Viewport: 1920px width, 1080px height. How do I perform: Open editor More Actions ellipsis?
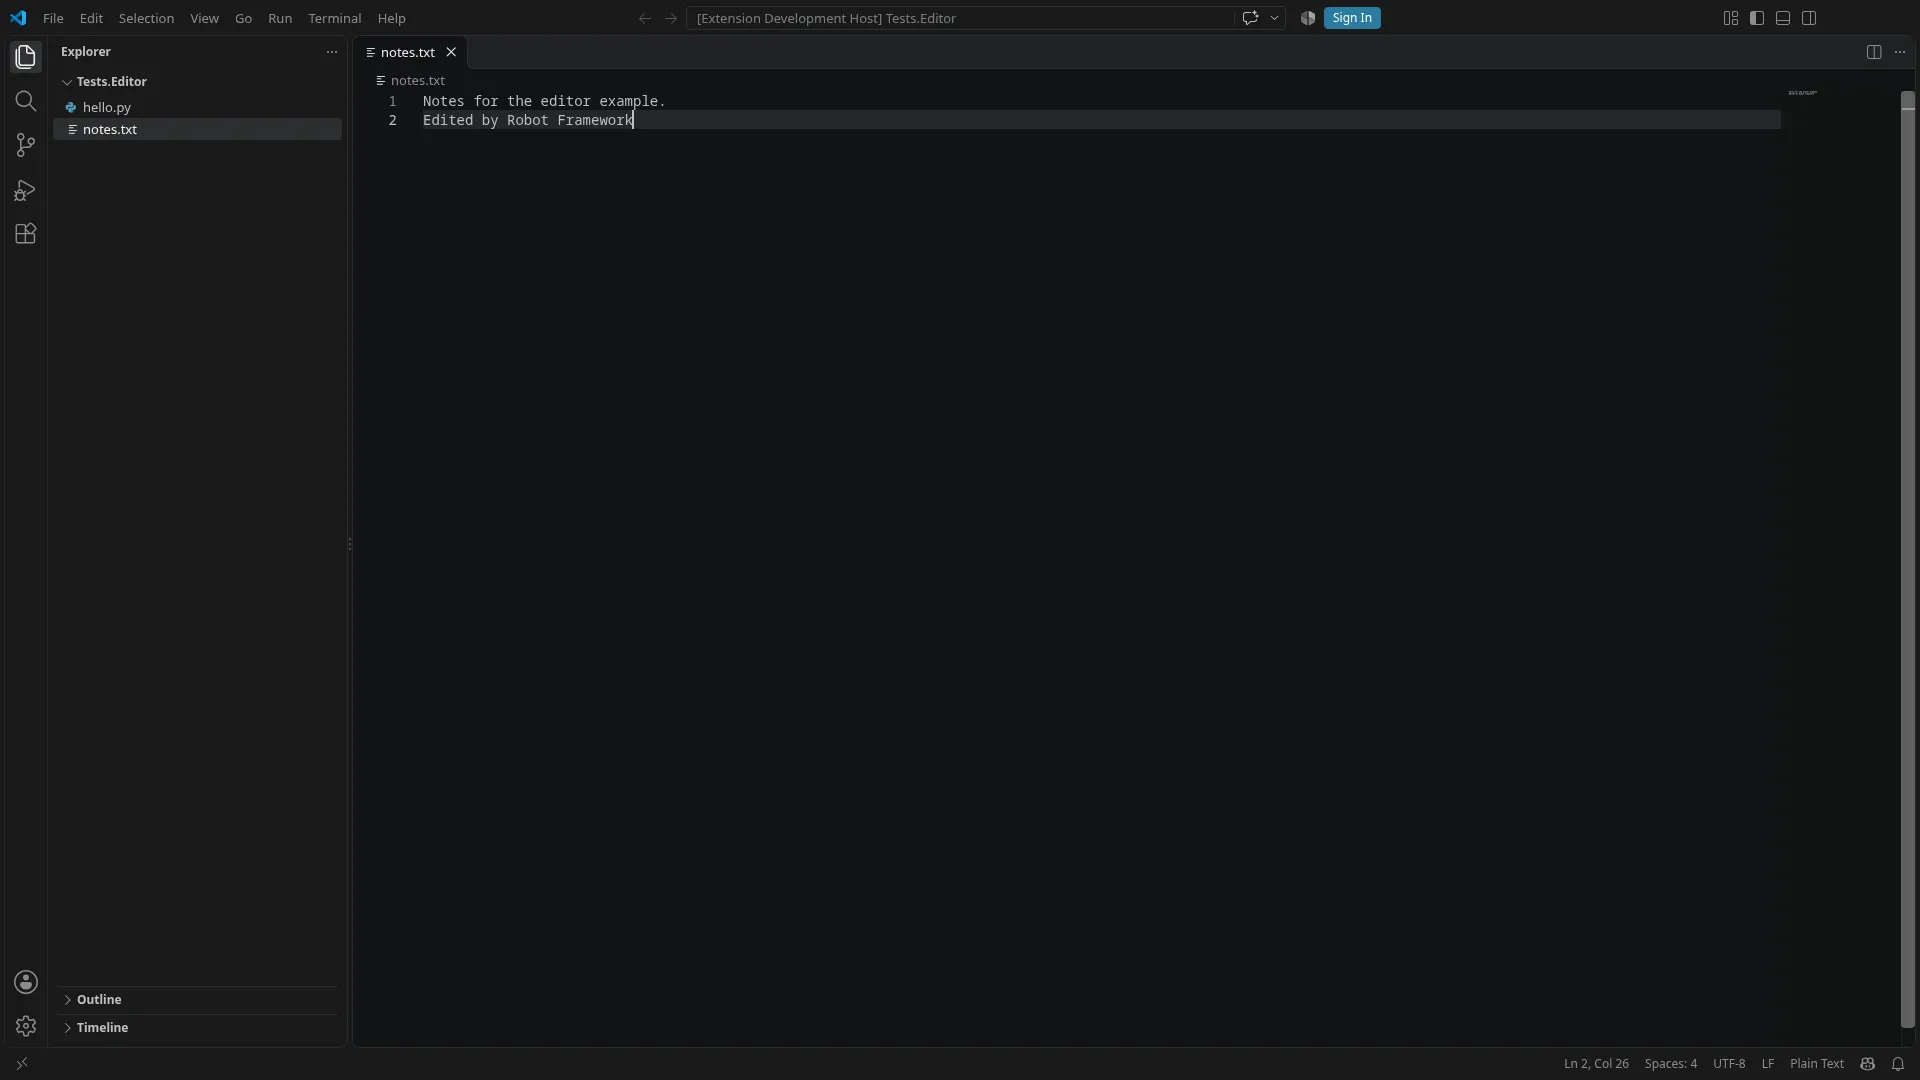point(1900,52)
